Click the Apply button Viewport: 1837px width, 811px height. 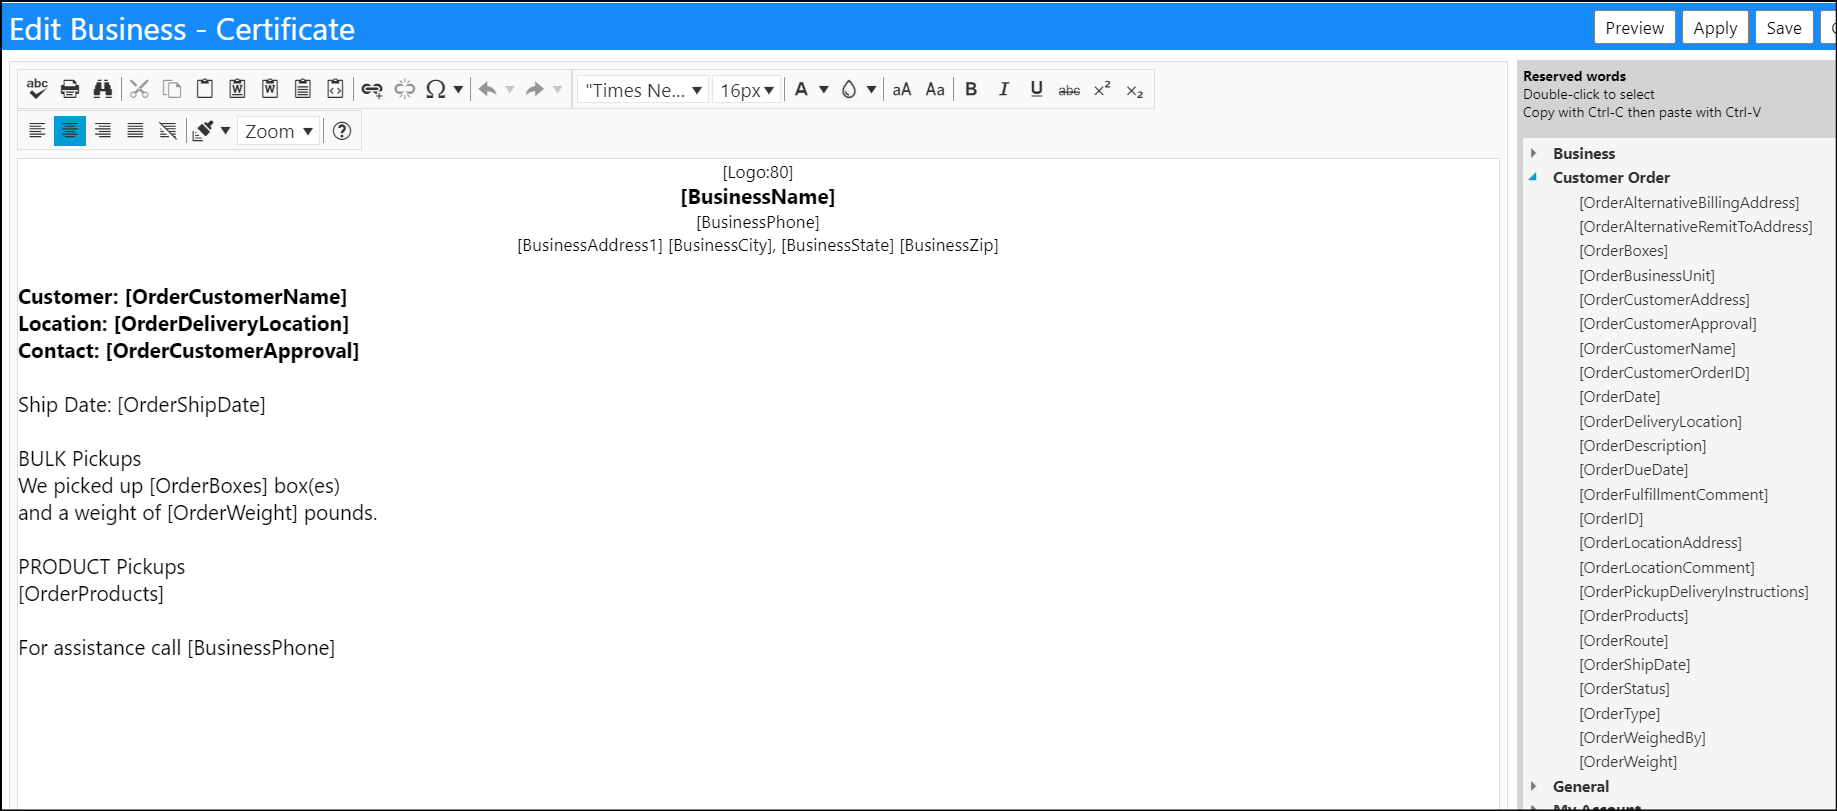[1715, 28]
